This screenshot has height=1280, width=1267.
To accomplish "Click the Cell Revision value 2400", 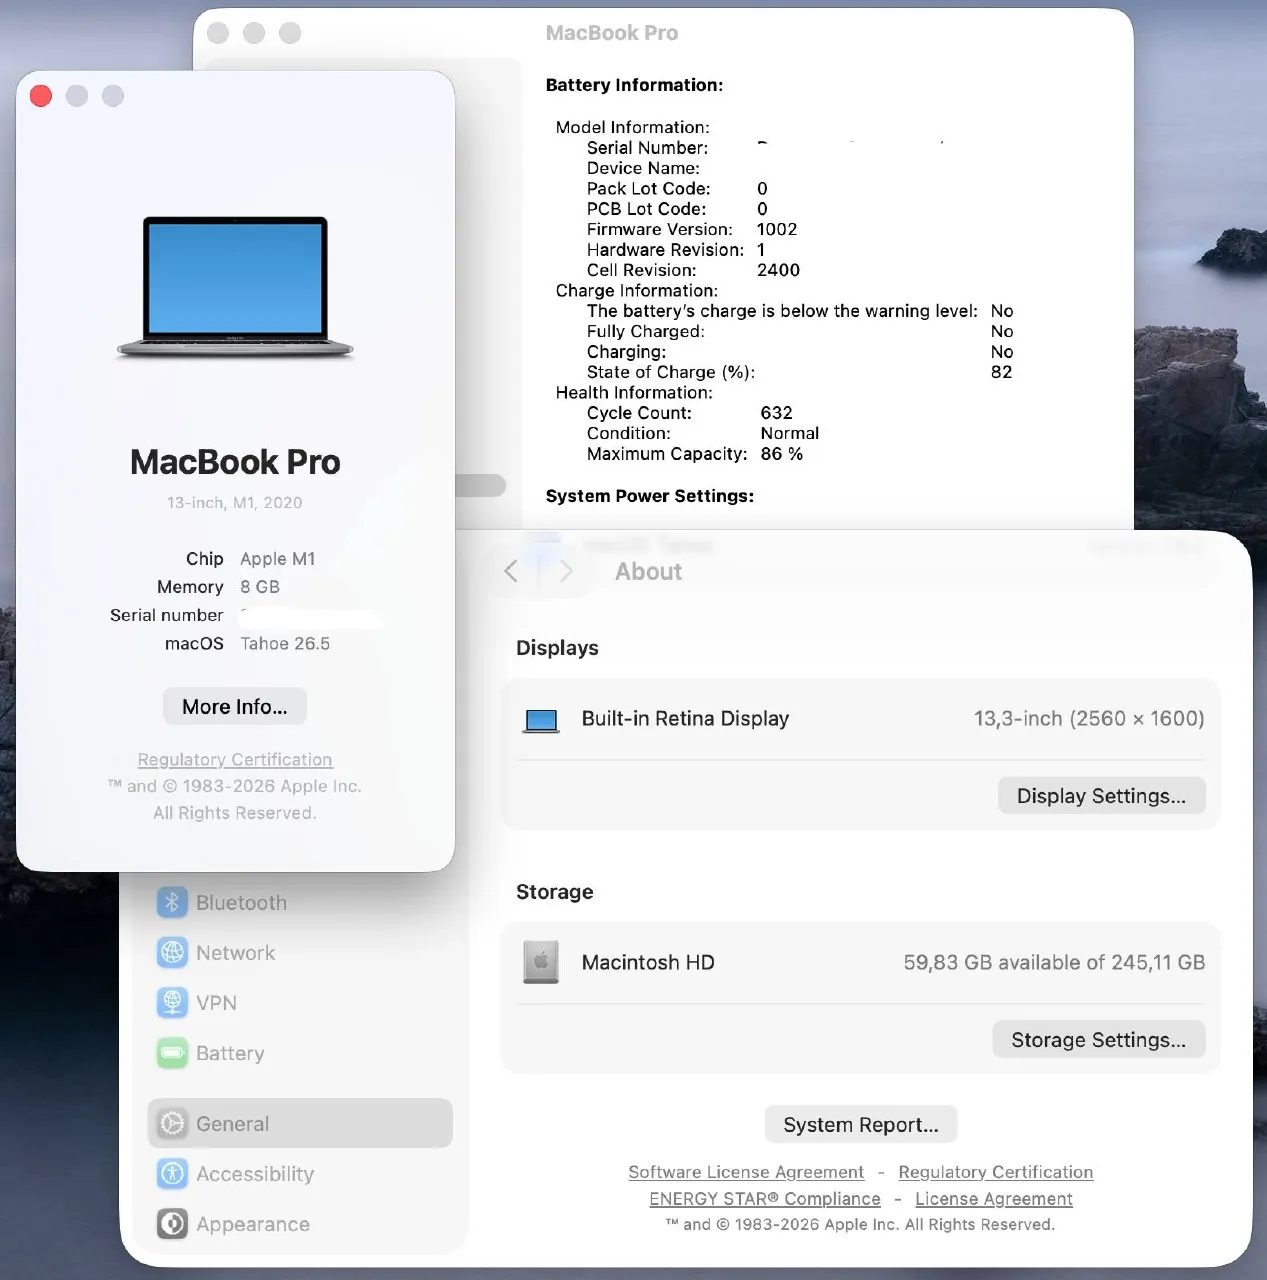I will coord(778,270).
